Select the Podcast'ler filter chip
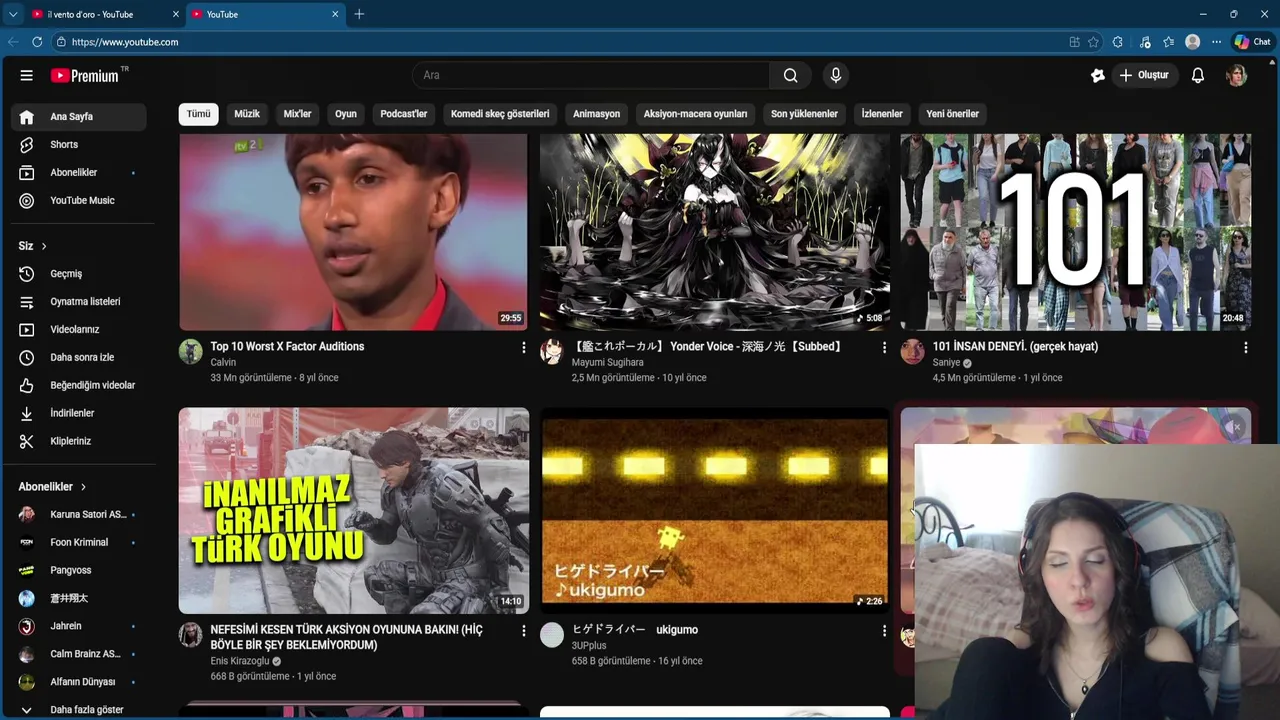Viewport: 1280px width, 720px height. pyautogui.click(x=404, y=114)
